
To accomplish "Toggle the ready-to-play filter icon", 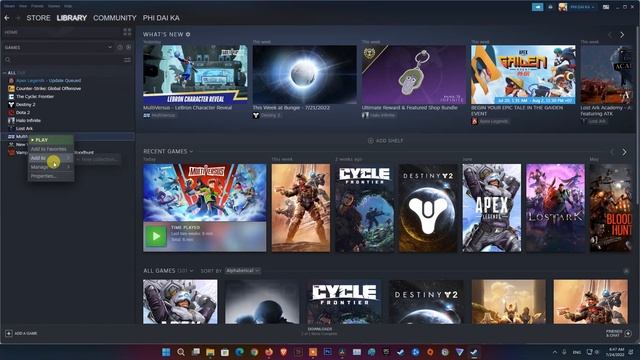I will [128, 47].
